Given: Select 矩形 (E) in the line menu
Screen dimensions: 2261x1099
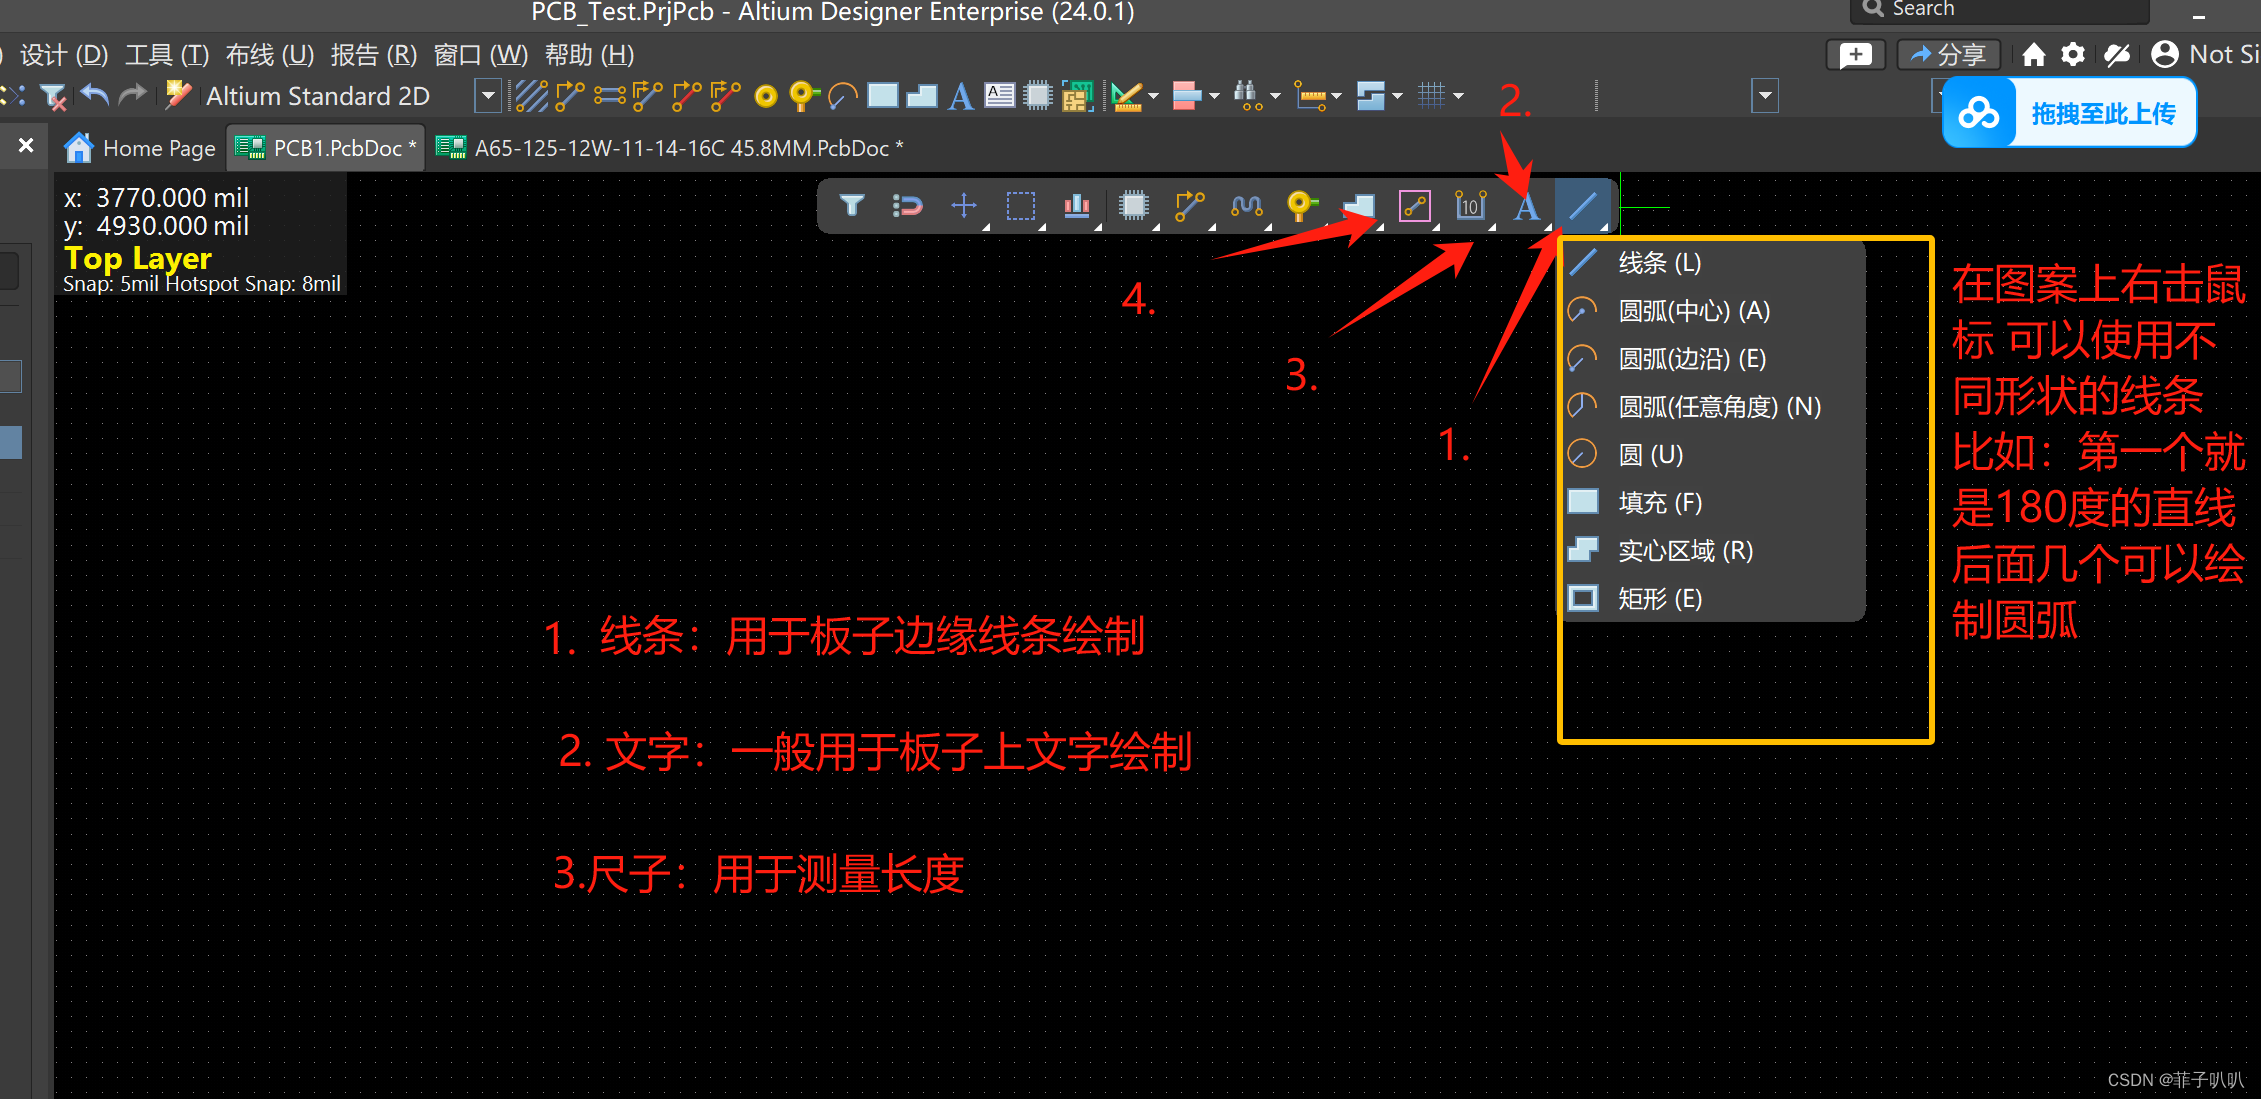Looking at the screenshot, I should tap(1659, 599).
